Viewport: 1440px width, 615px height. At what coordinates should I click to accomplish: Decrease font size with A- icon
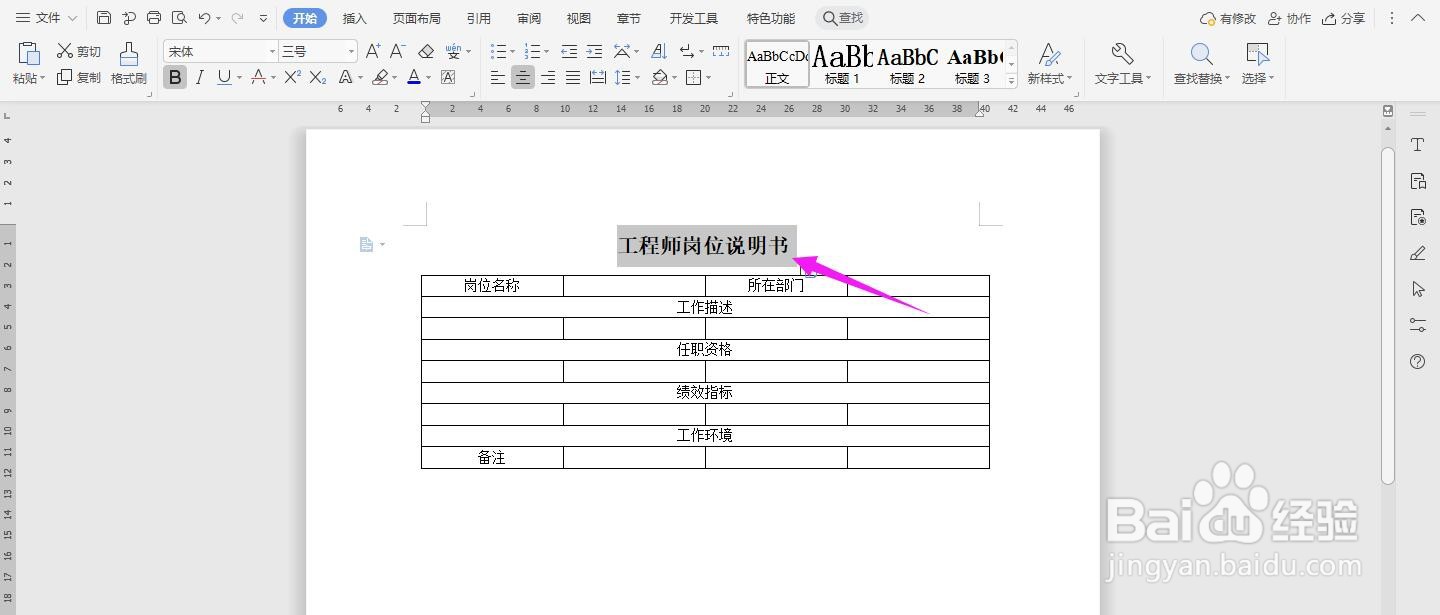tap(397, 51)
